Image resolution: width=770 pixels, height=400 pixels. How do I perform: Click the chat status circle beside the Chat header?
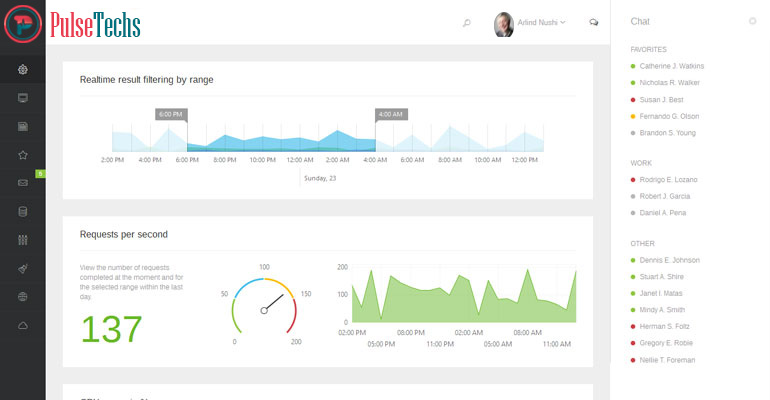click(752, 21)
